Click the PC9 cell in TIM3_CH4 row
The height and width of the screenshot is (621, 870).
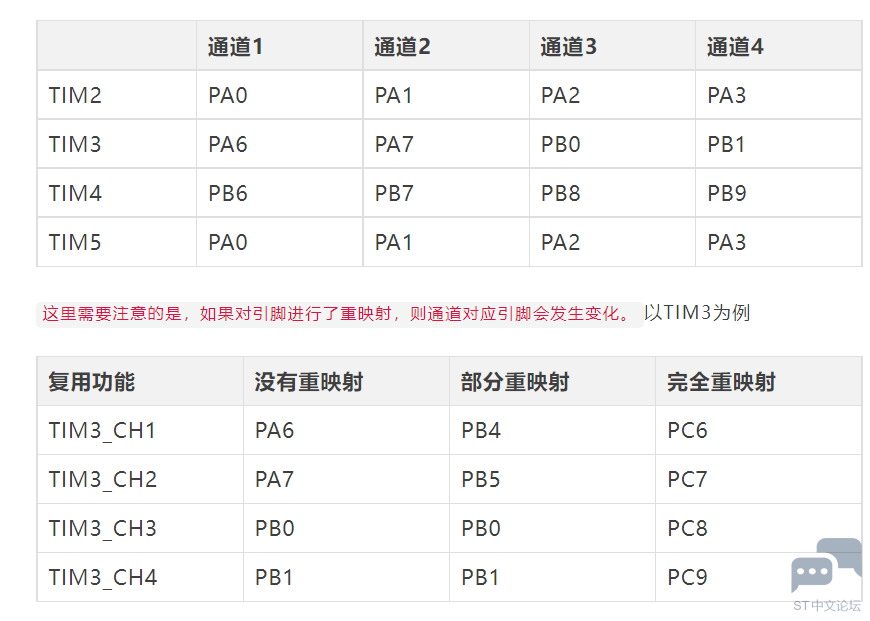click(687, 578)
